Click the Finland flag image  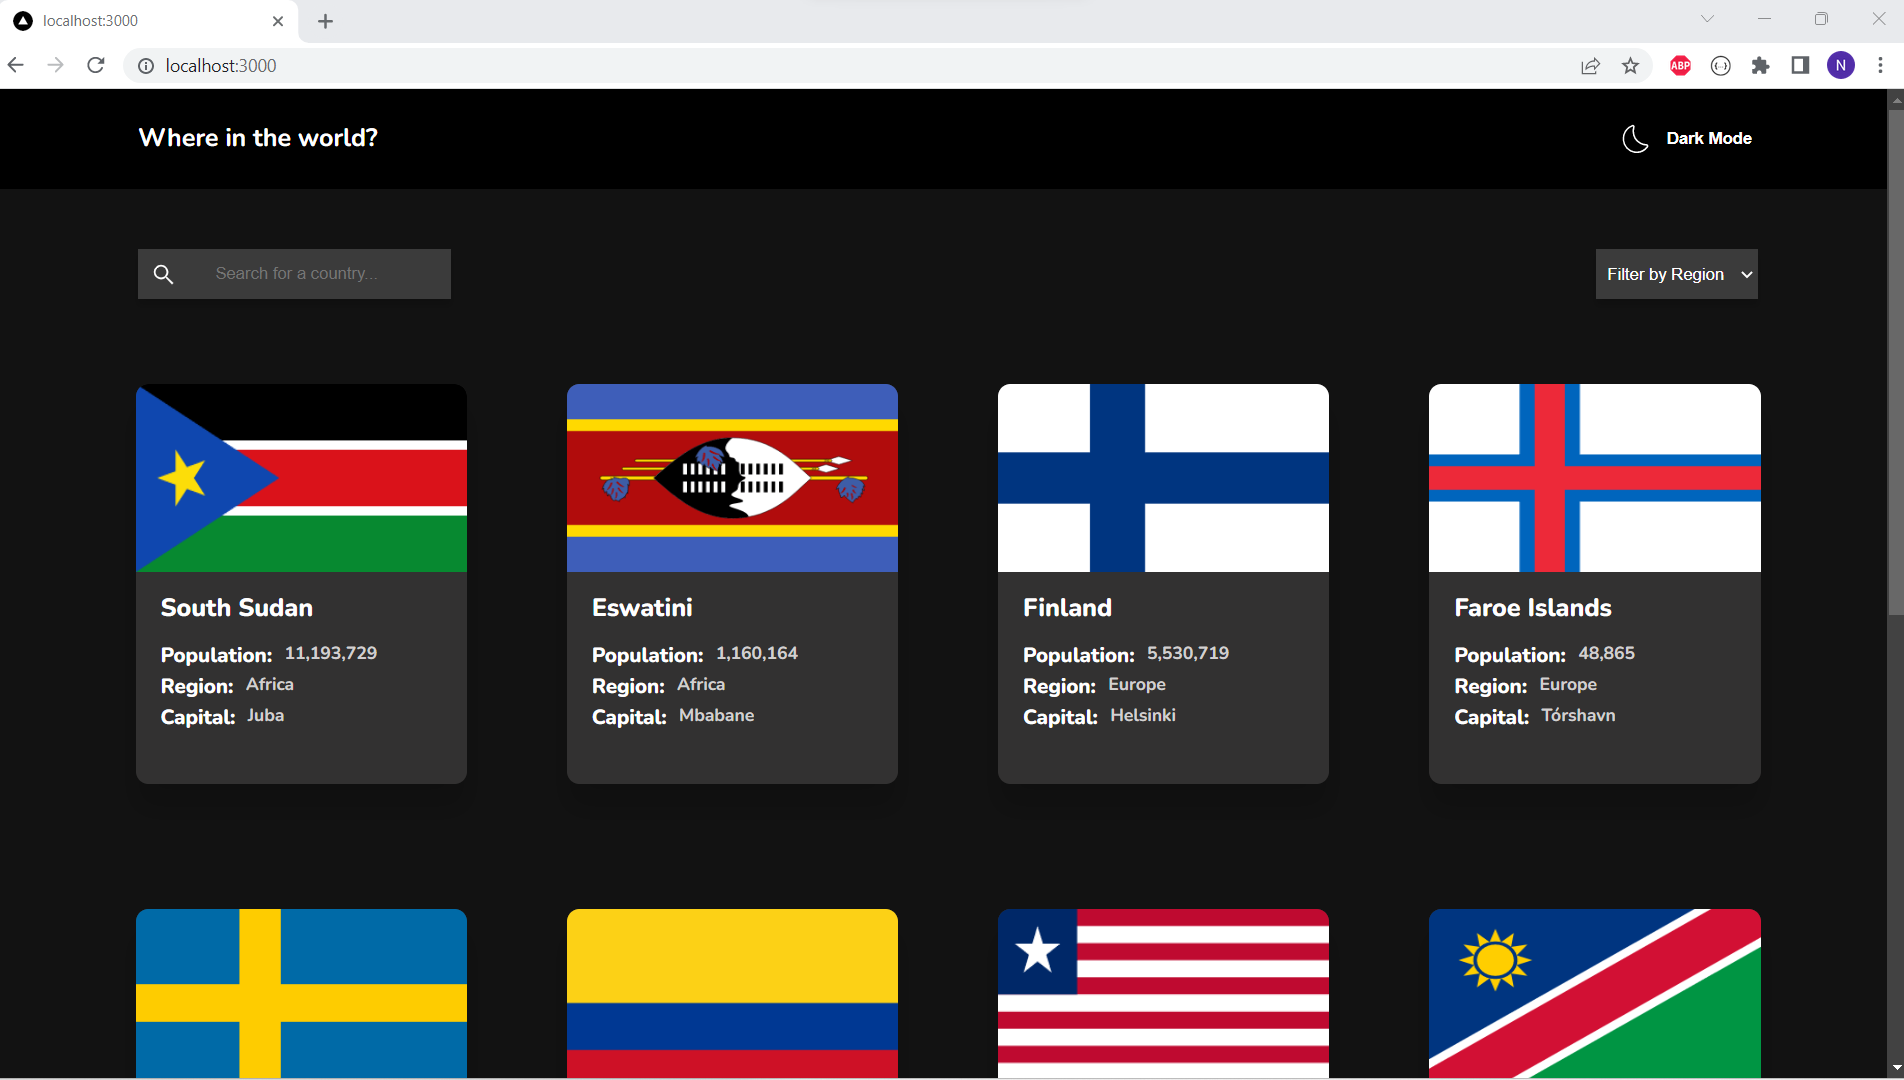pos(1163,478)
